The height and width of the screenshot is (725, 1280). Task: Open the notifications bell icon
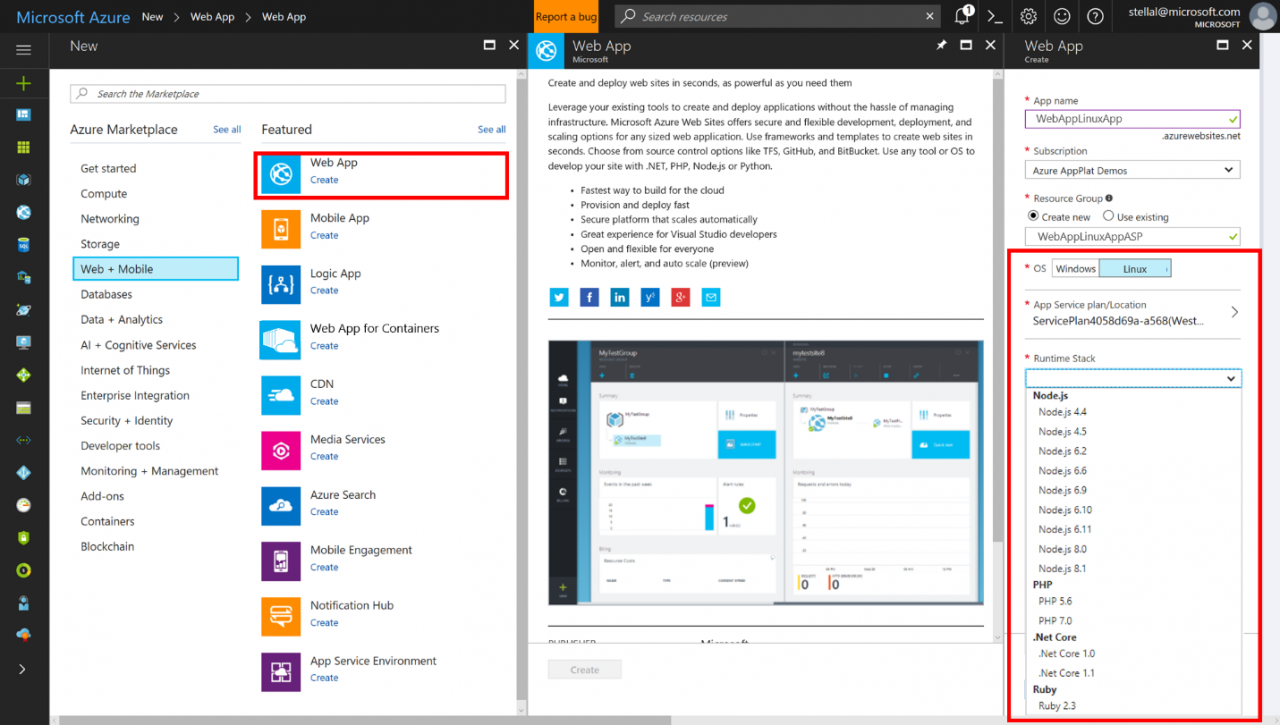[961, 16]
